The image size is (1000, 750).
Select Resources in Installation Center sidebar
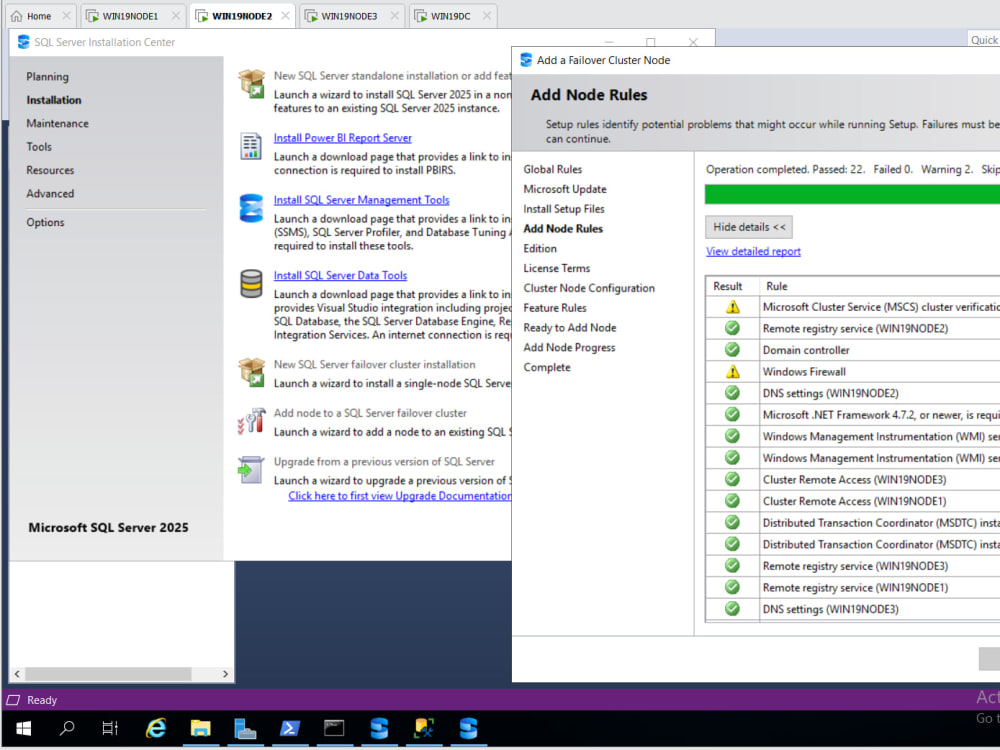pos(50,170)
